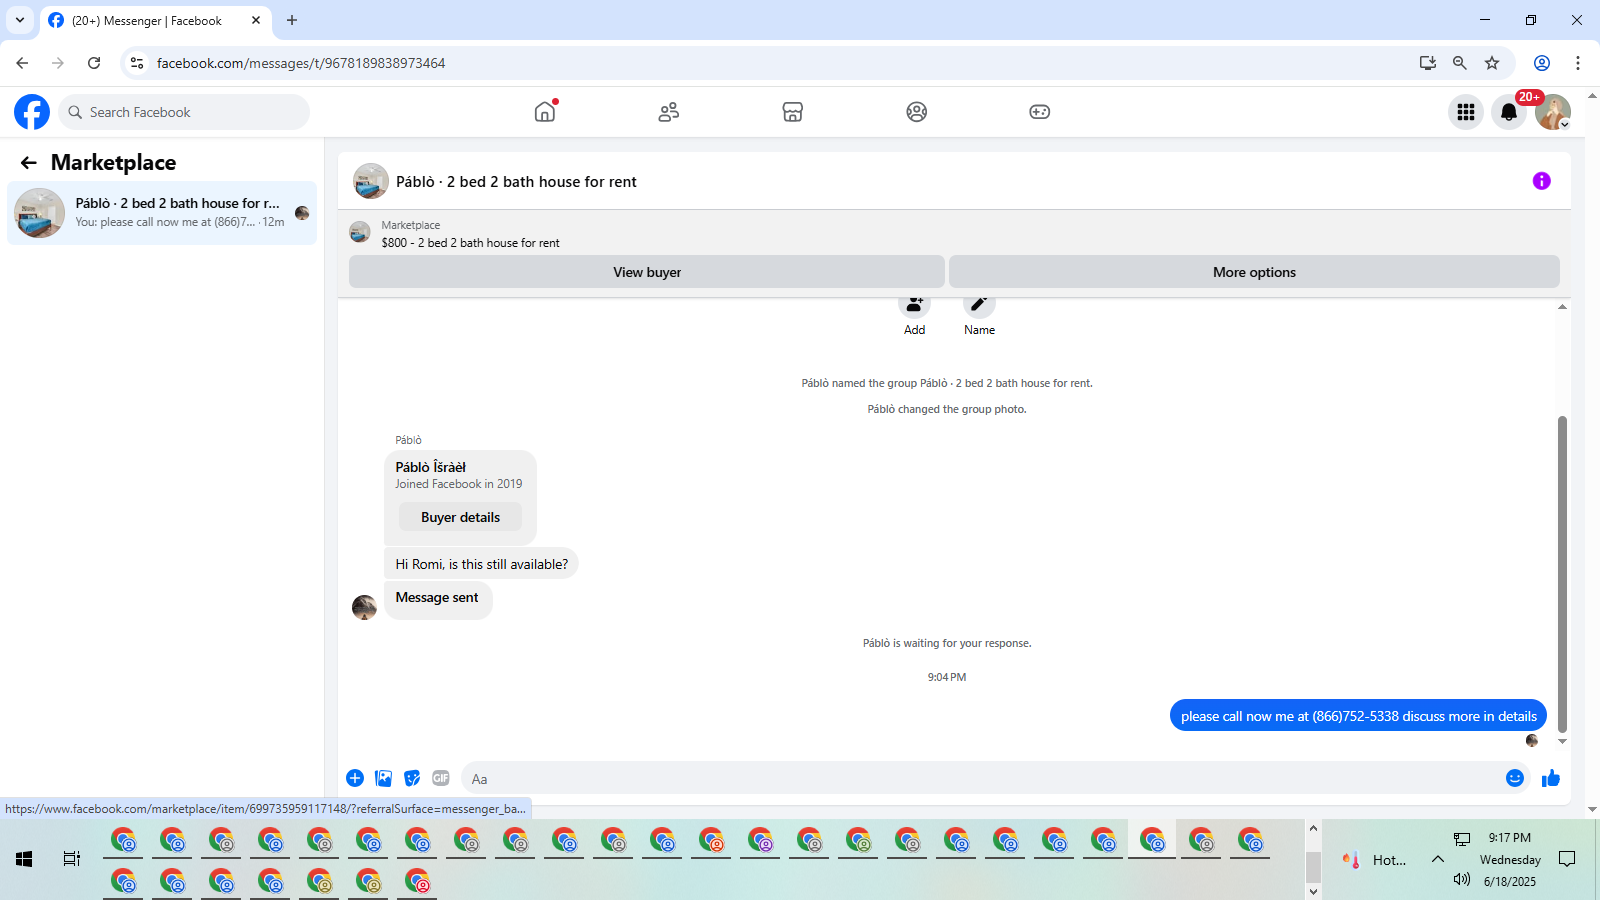Open the volume control in system tray
The height and width of the screenshot is (900, 1600).
pyautogui.click(x=1462, y=879)
